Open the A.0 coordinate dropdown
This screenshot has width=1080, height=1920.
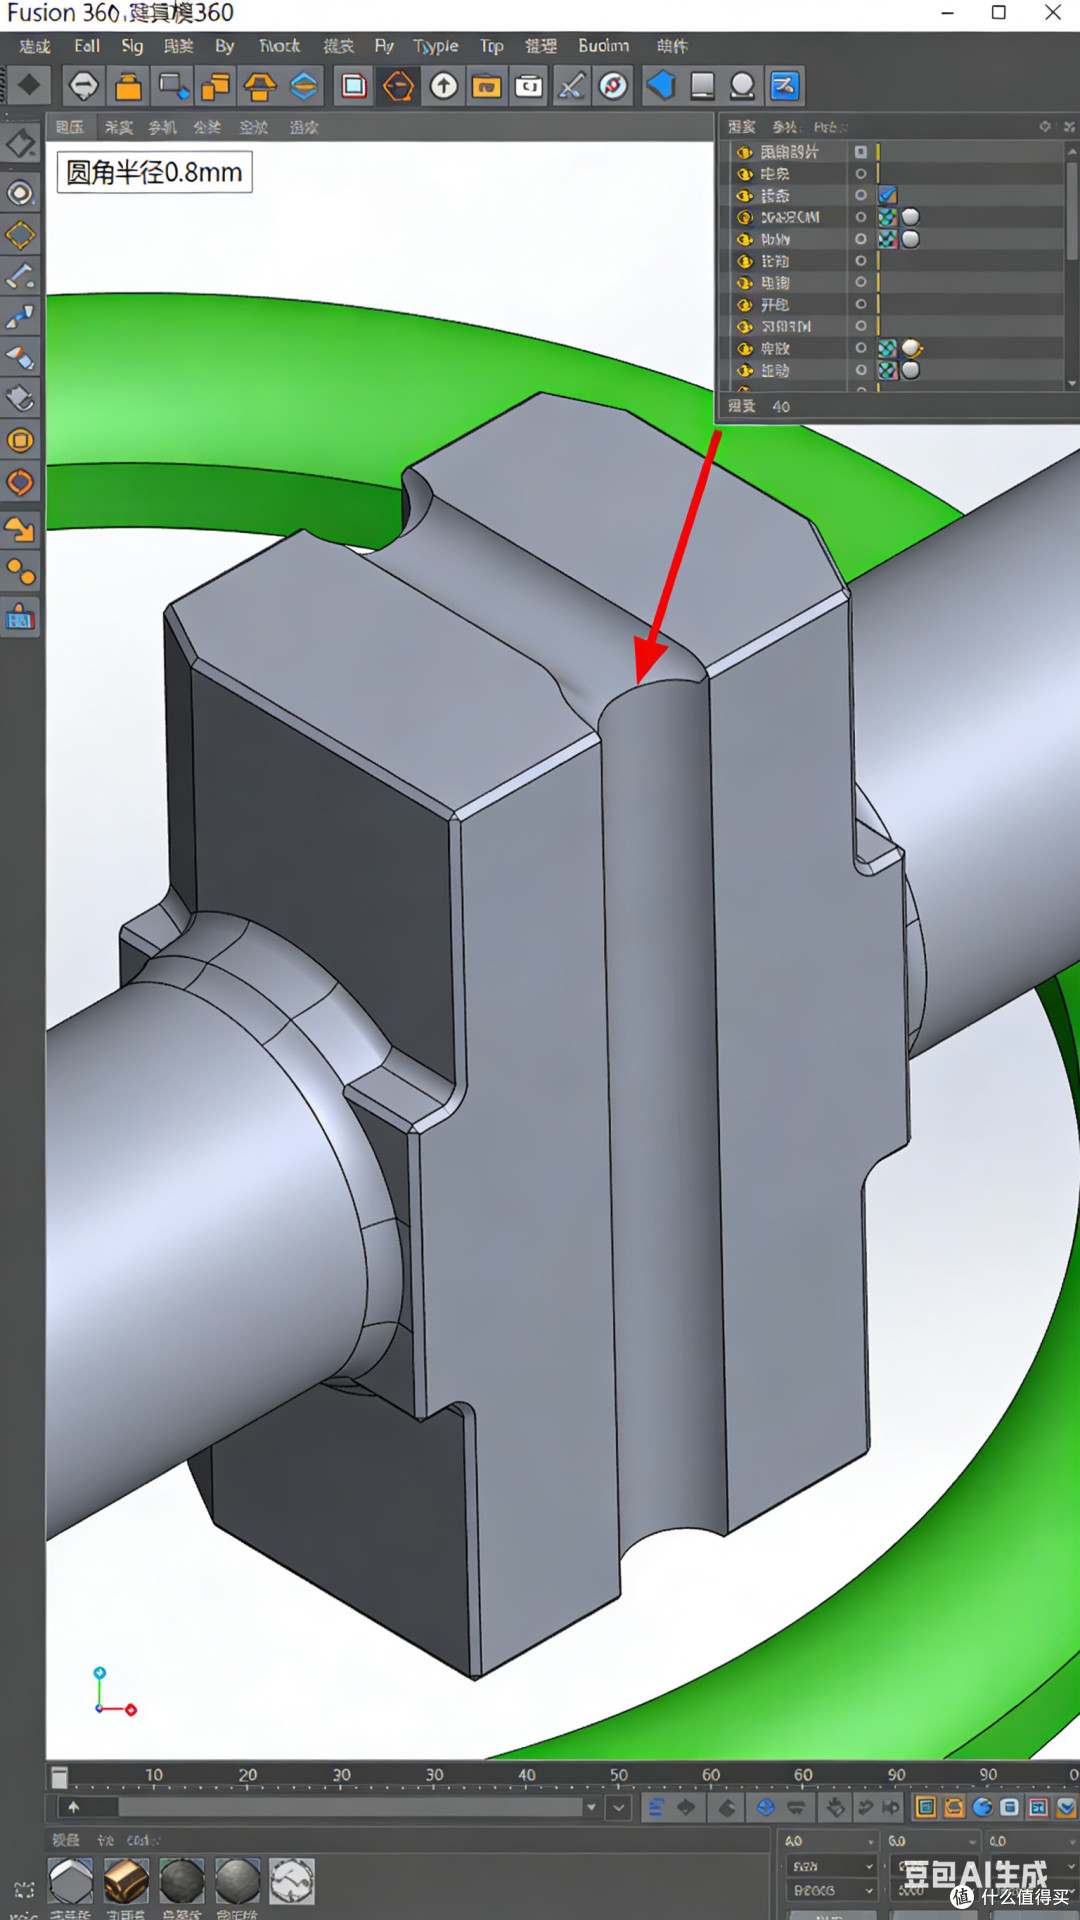[828, 1841]
